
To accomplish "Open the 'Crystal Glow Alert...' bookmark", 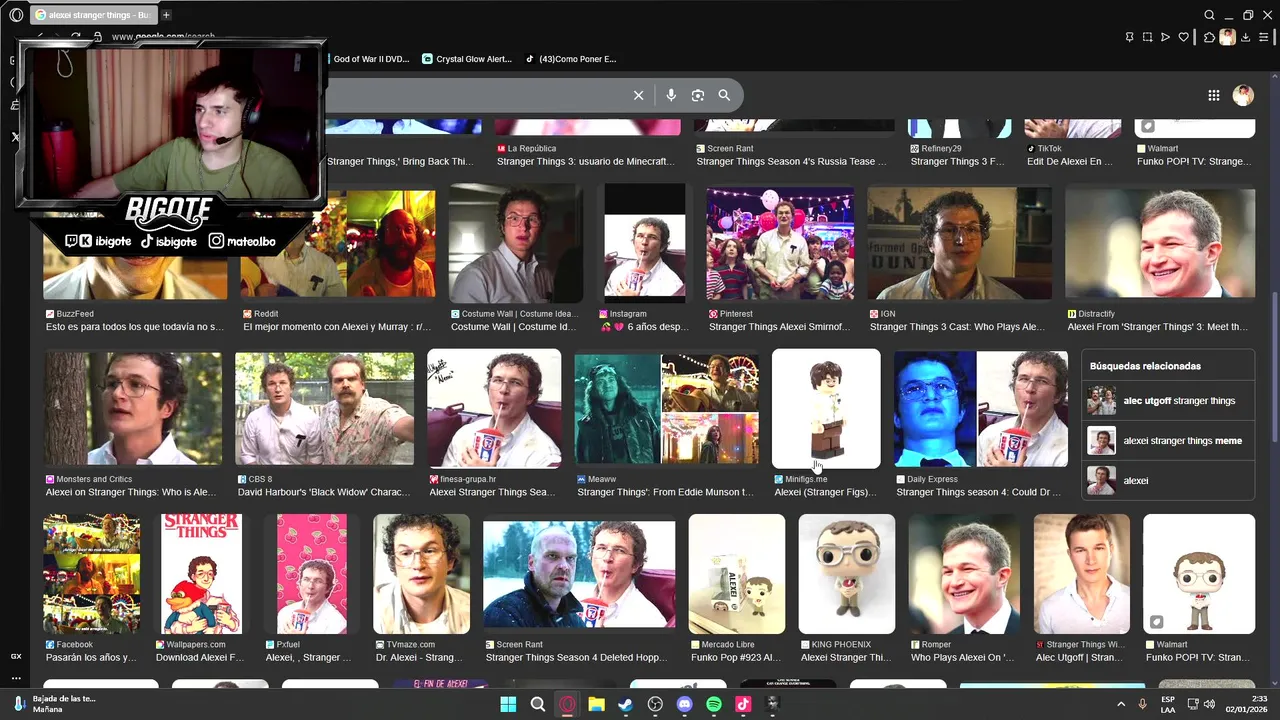I will pos(467,59).
